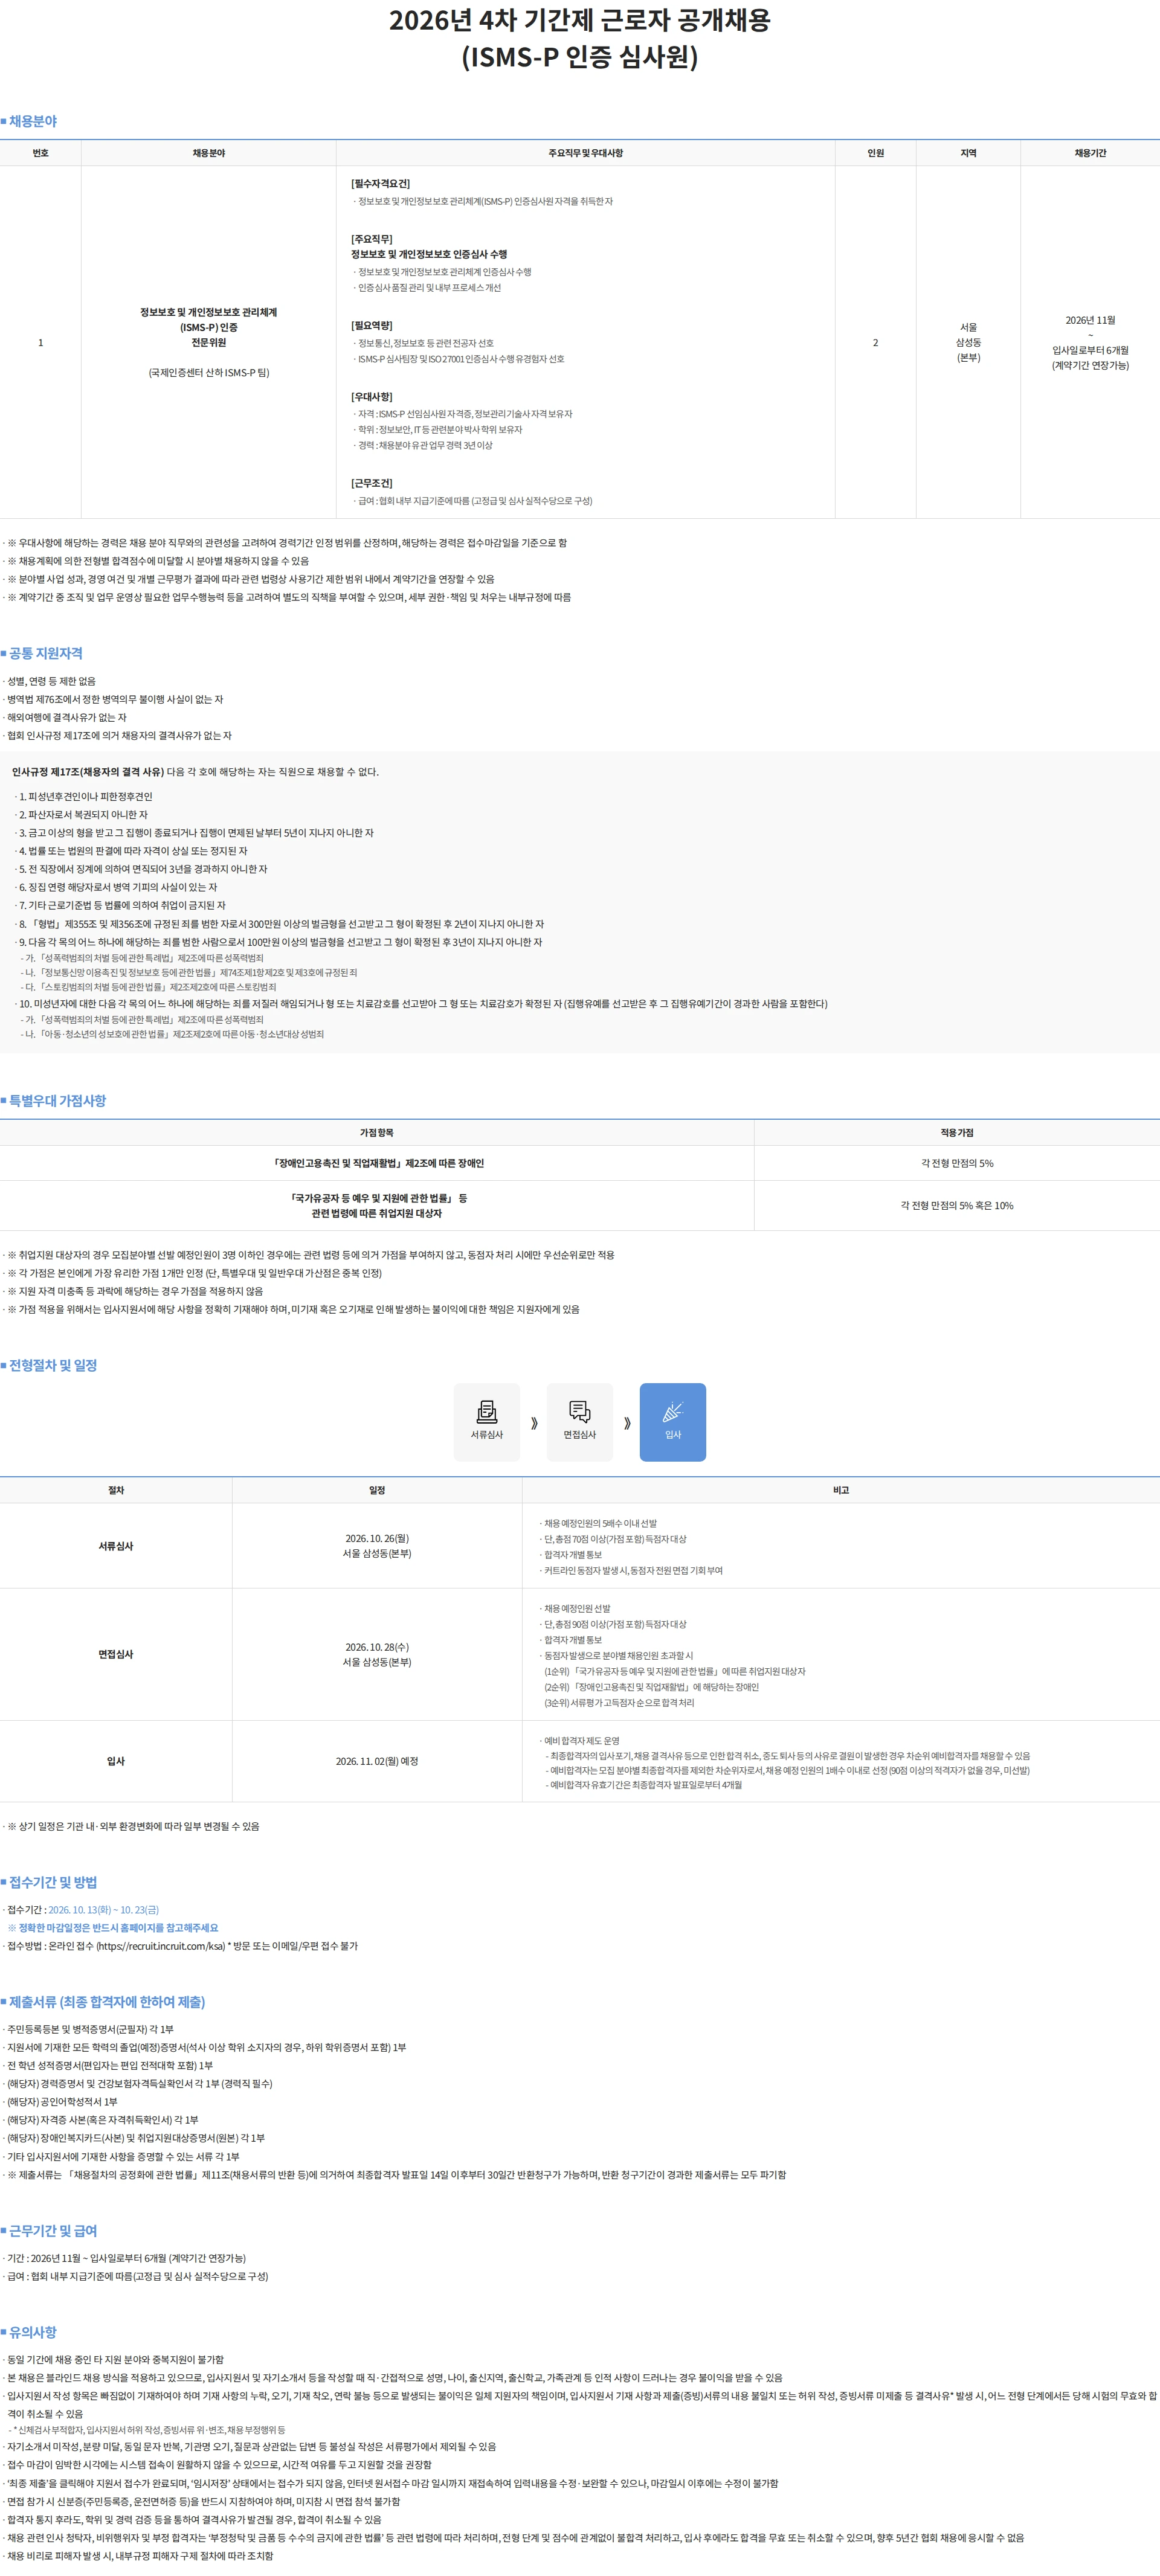Click the 번호 column header
This screenshot has height=2576, width=1160.
pos(40,153)
